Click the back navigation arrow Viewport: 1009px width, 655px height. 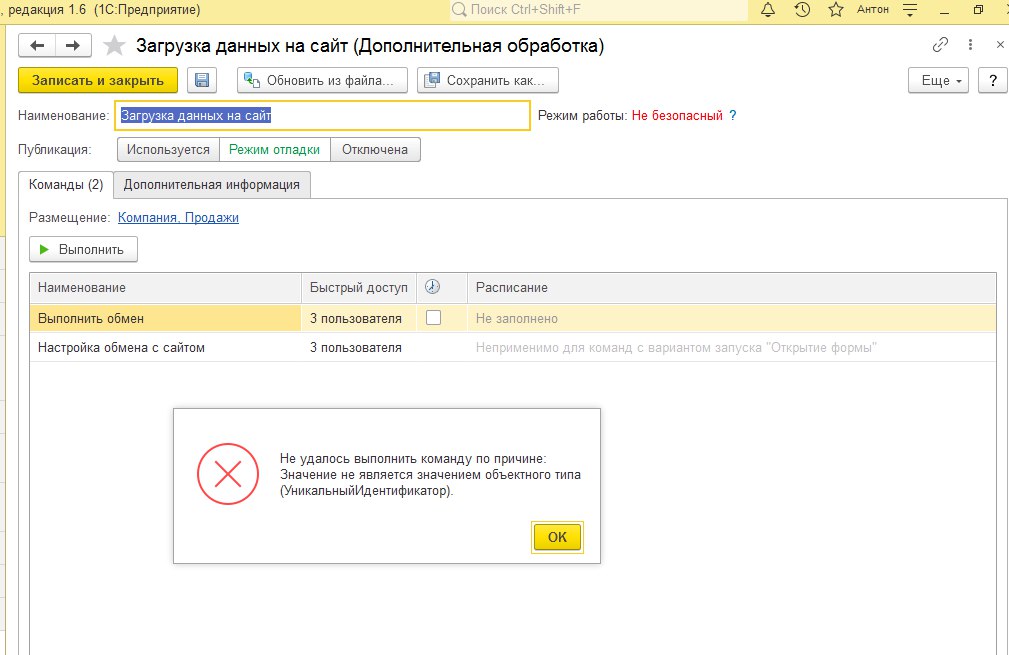coord(37,46)
